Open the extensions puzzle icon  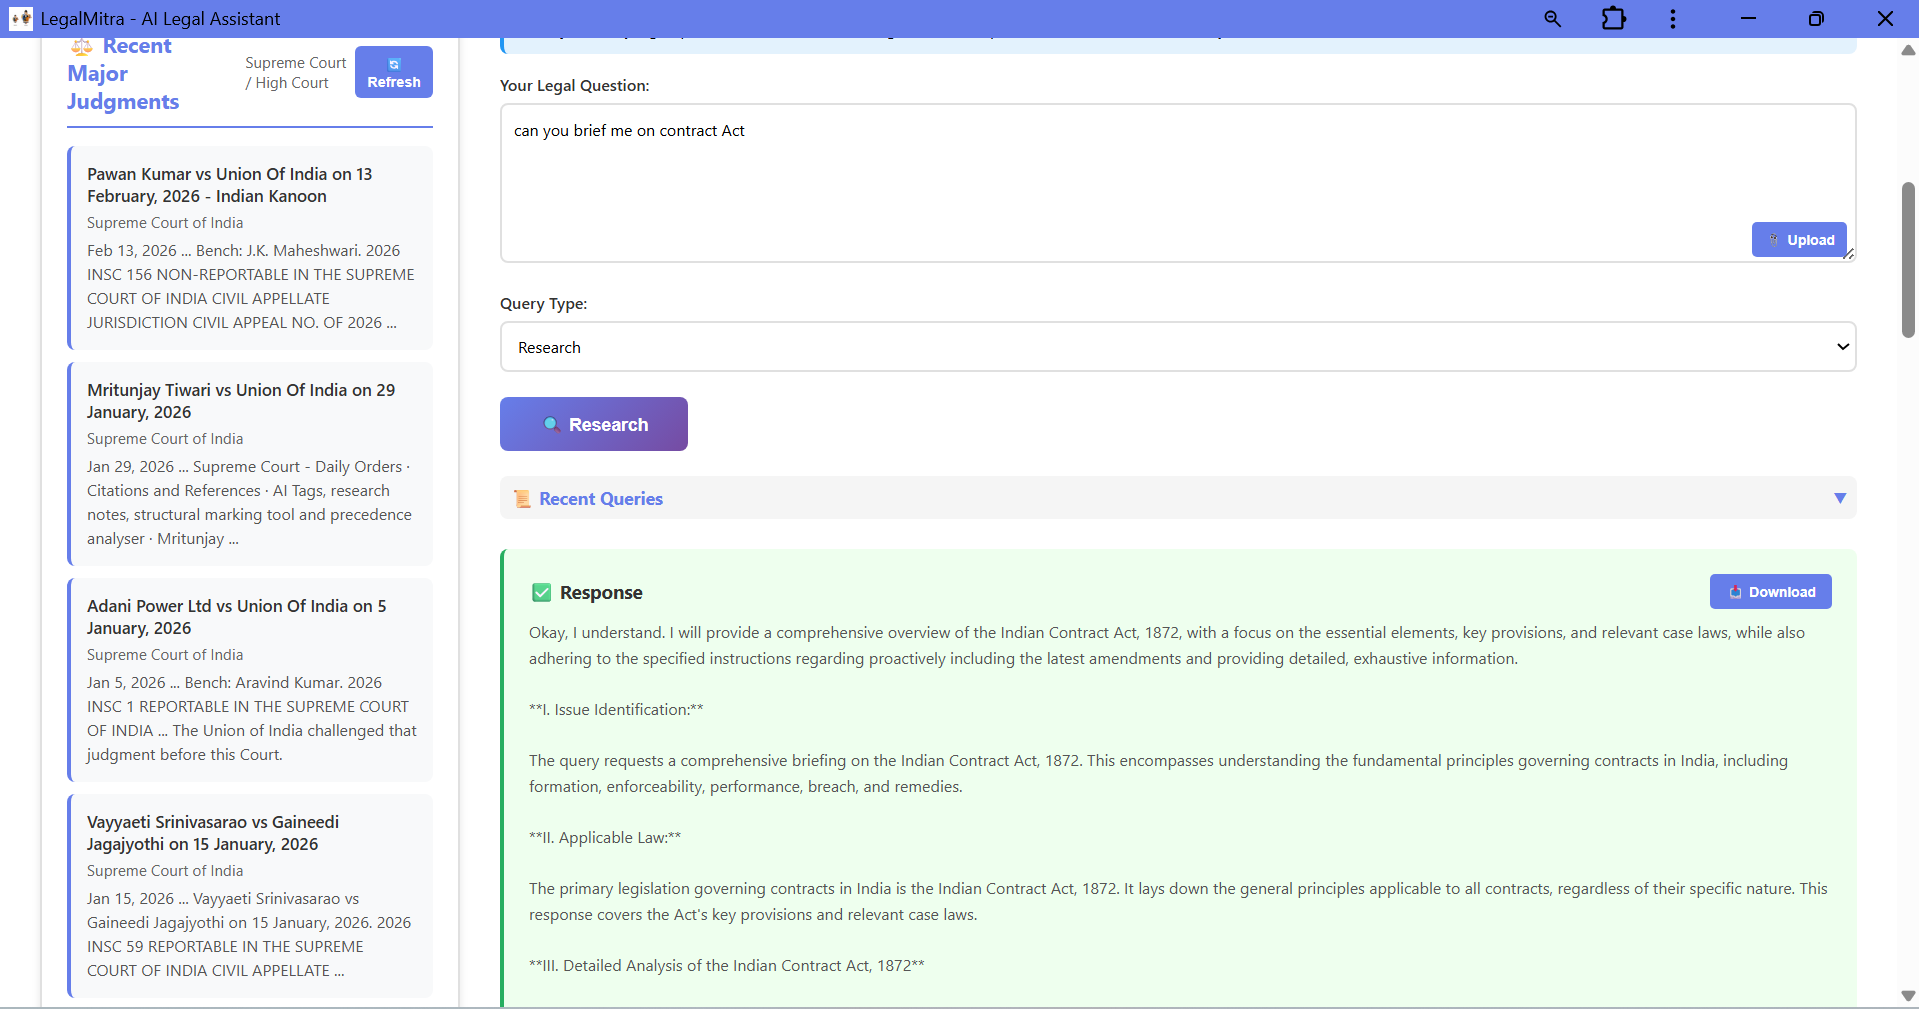coord(1613,19)
